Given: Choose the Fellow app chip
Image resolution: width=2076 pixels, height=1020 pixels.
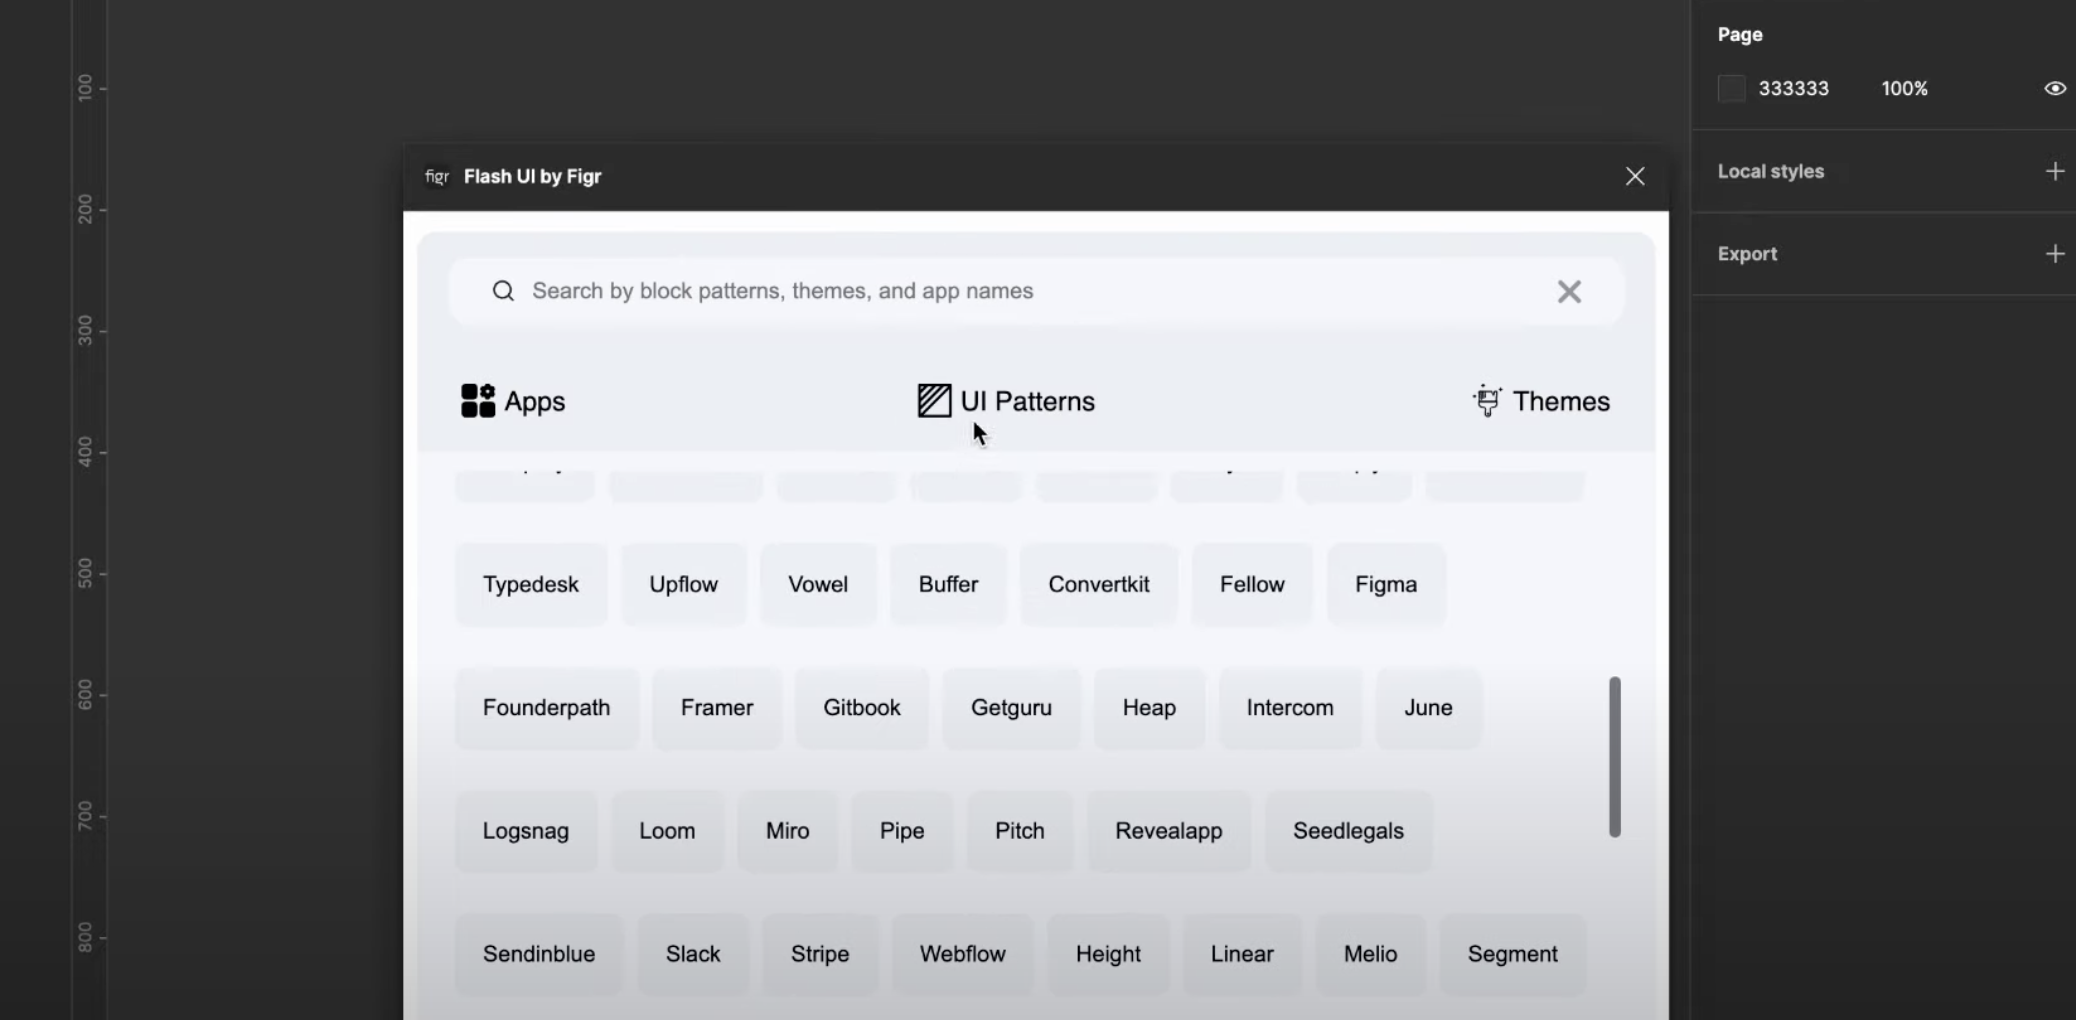Looking at the screenshot, I should (x=1252, y=584).
